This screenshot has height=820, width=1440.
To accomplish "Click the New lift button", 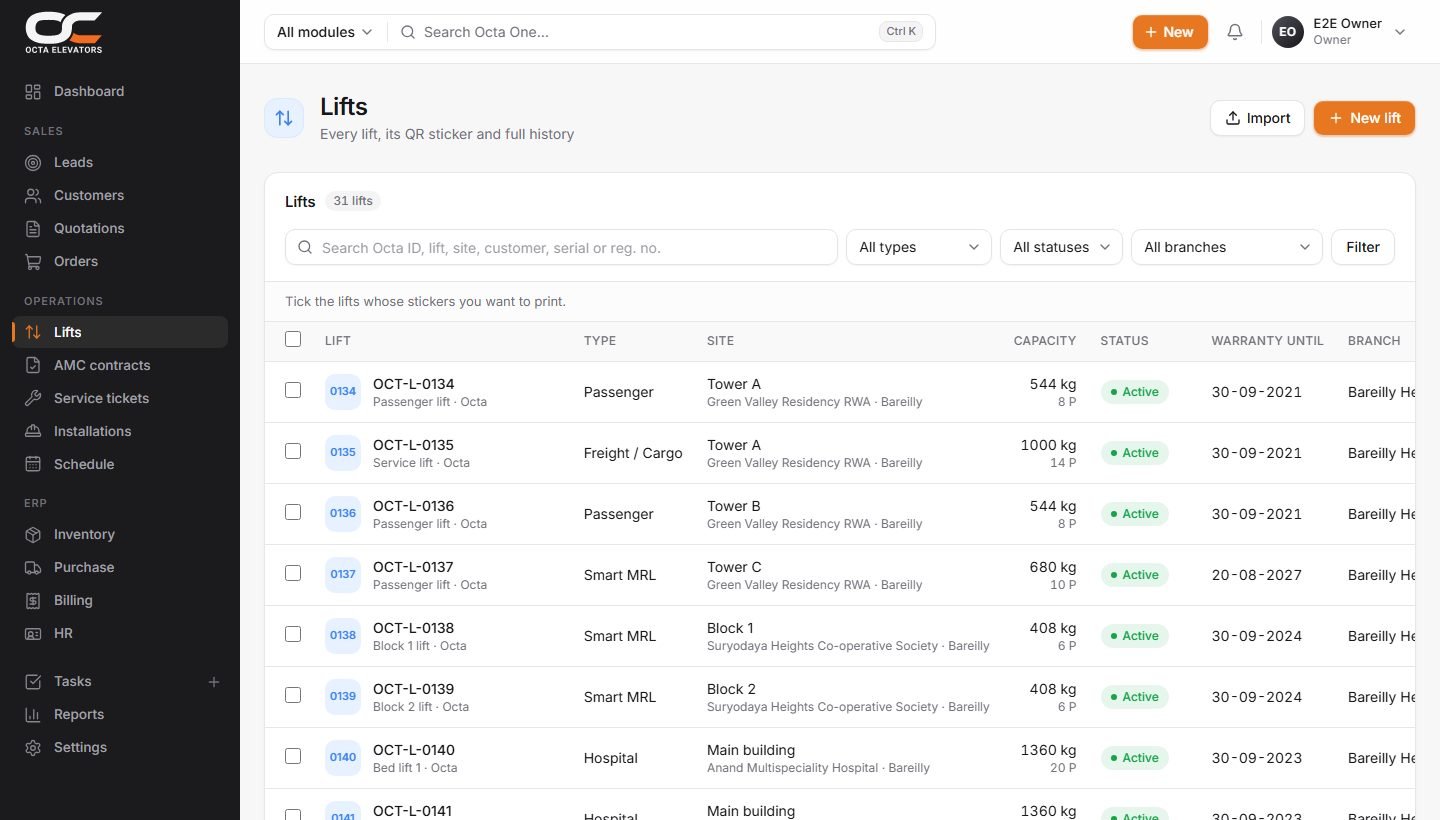I will pyautogui.click(x=1364, y=118).
